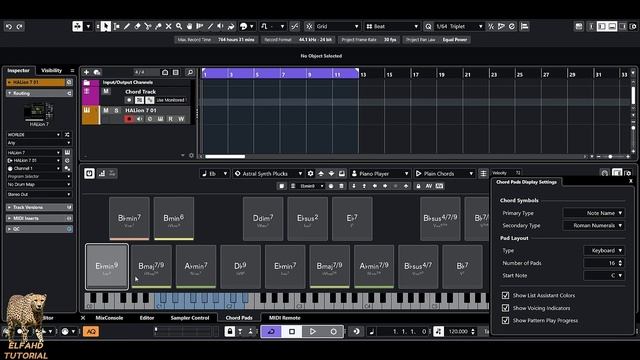Trigger the Ebmin9 chord pad

[x=107, y=267]
